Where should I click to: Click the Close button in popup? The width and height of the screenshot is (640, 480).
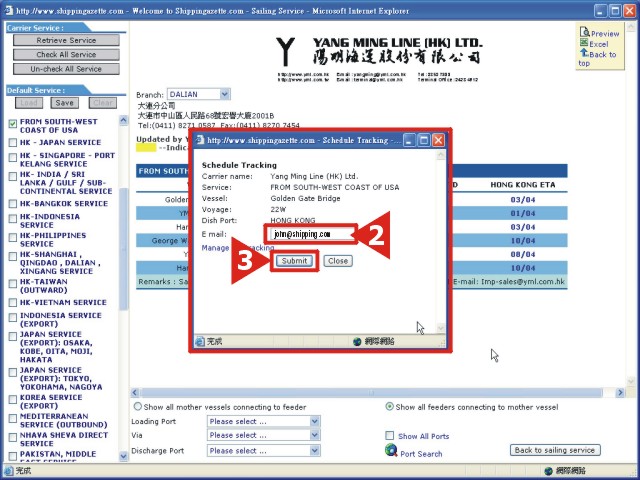click(x=338, y=261)
